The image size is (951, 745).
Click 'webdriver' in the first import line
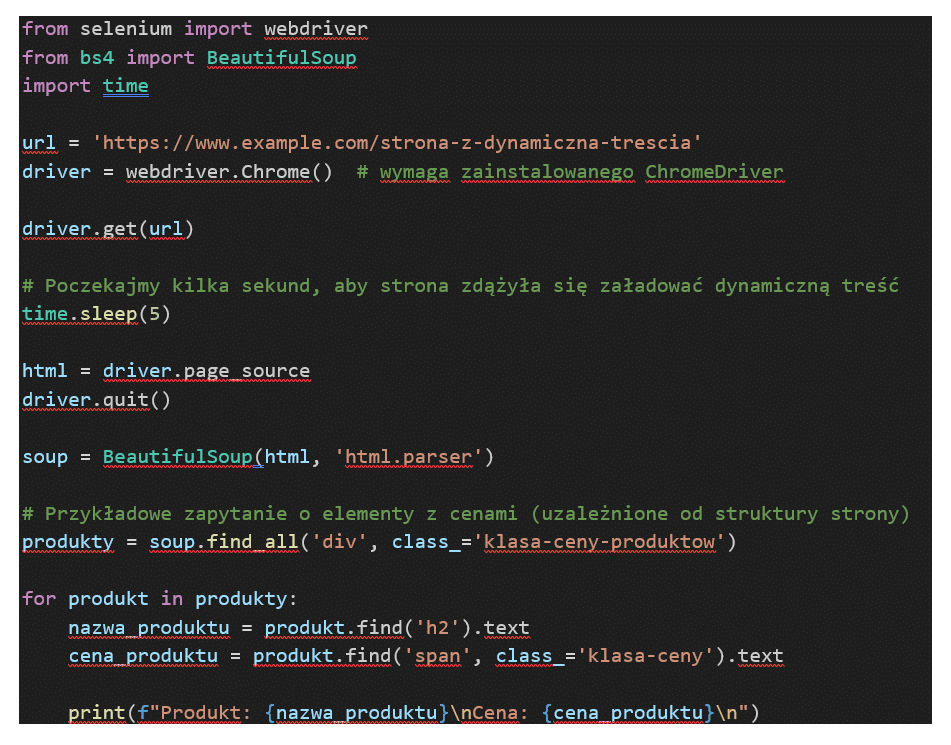pyautogui.click(x=316, y=29)
